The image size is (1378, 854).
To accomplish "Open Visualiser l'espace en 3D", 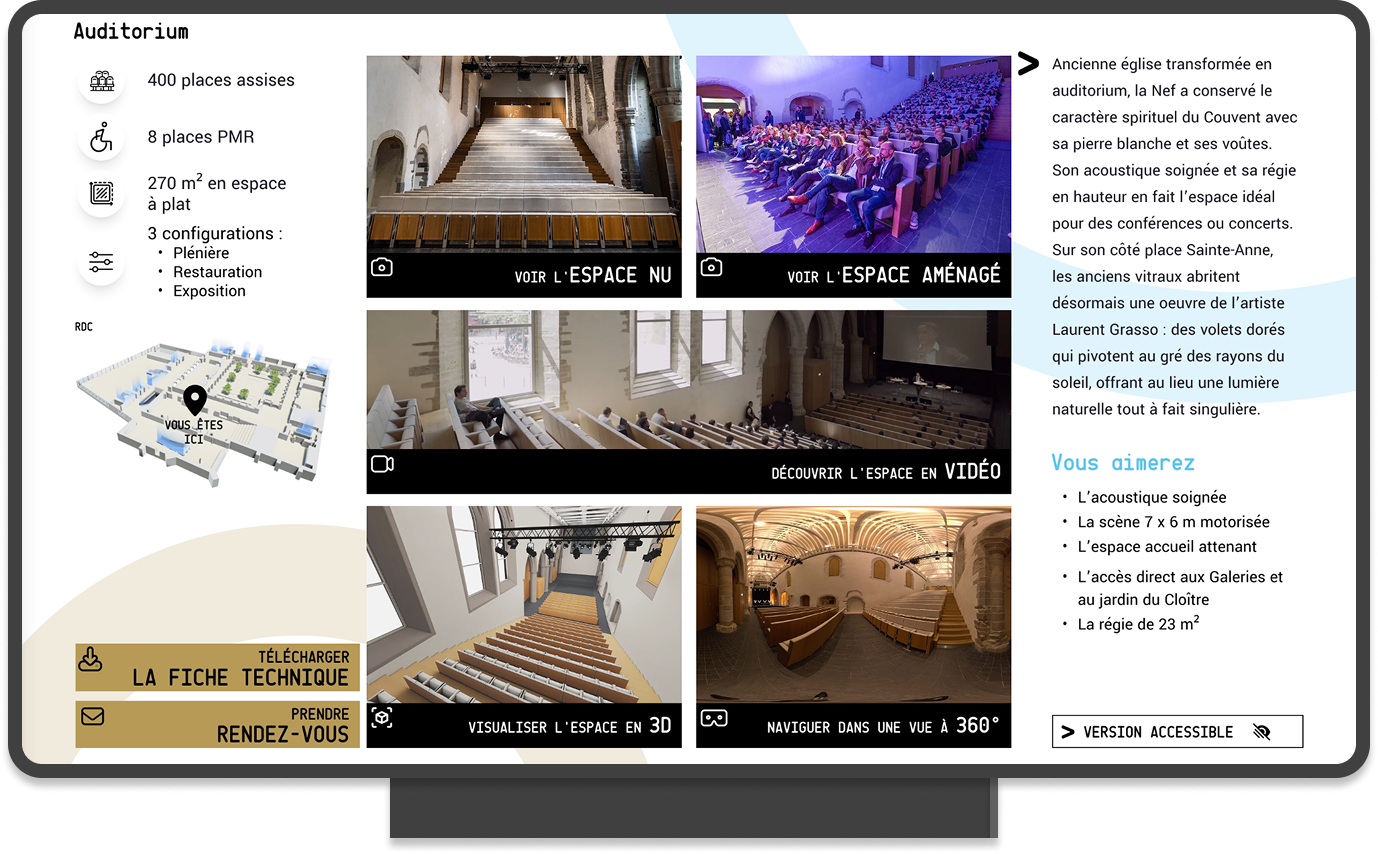I will [524, 627].
